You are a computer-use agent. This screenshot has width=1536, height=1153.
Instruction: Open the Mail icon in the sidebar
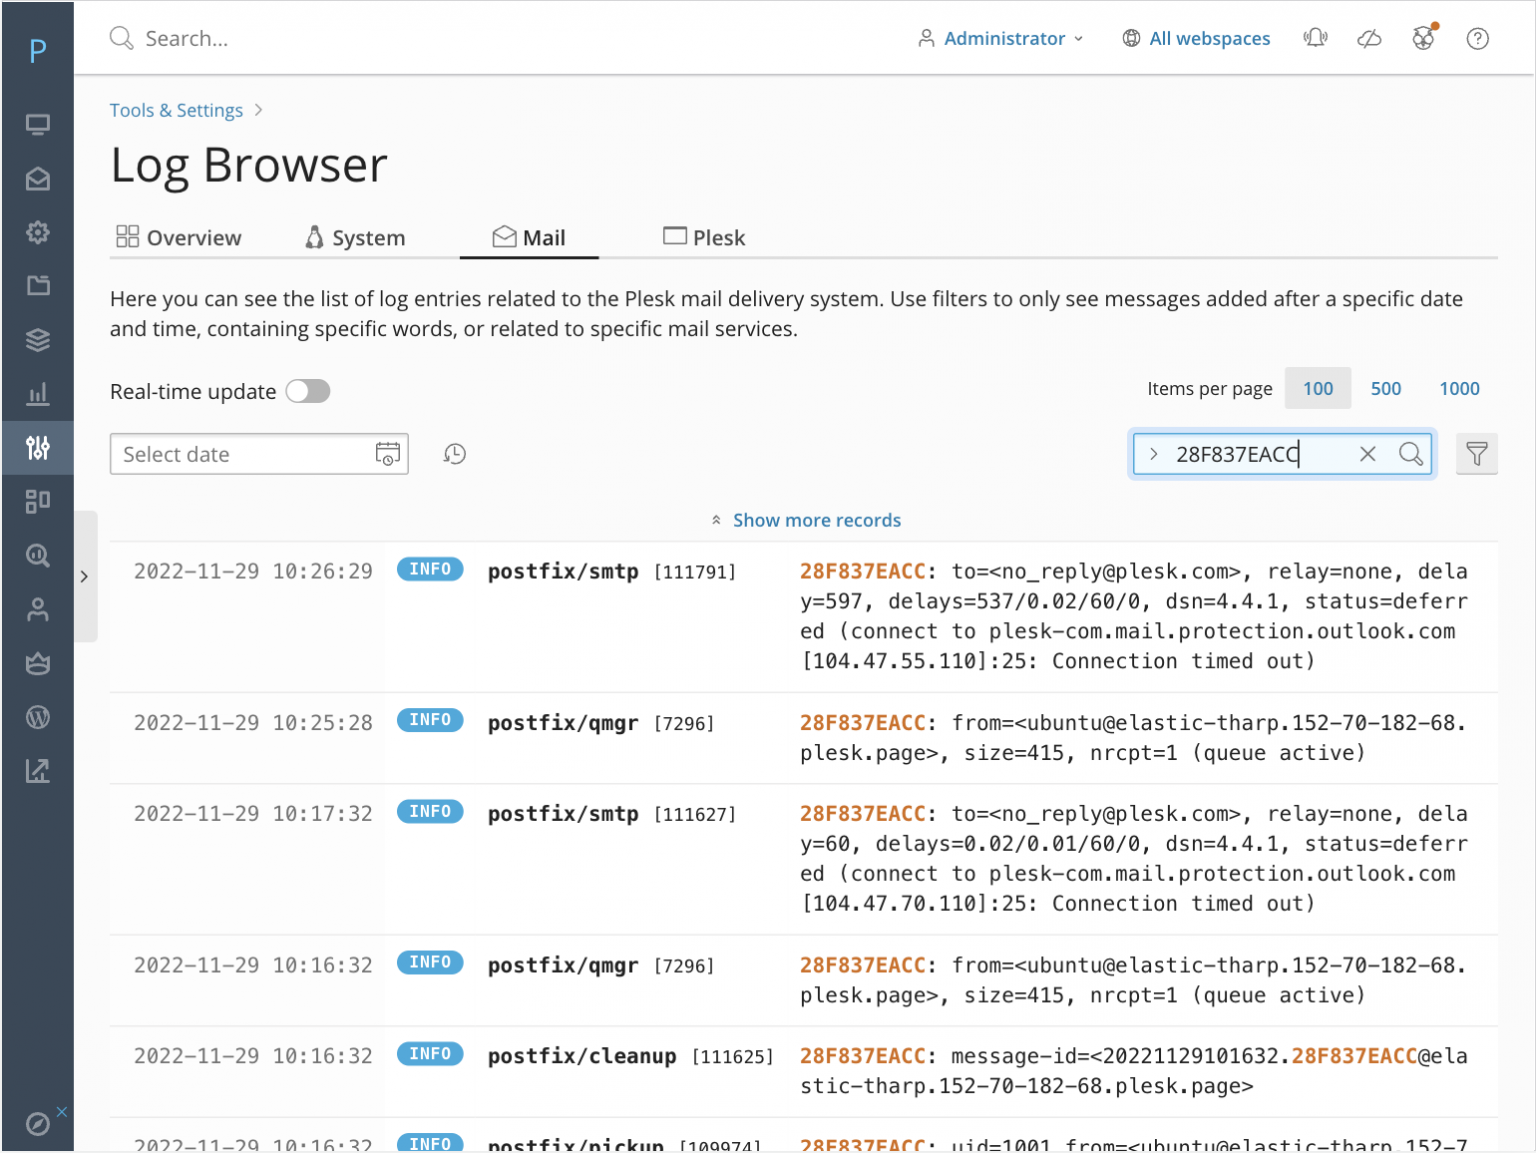pyautogui.click(x=38, y=178)
